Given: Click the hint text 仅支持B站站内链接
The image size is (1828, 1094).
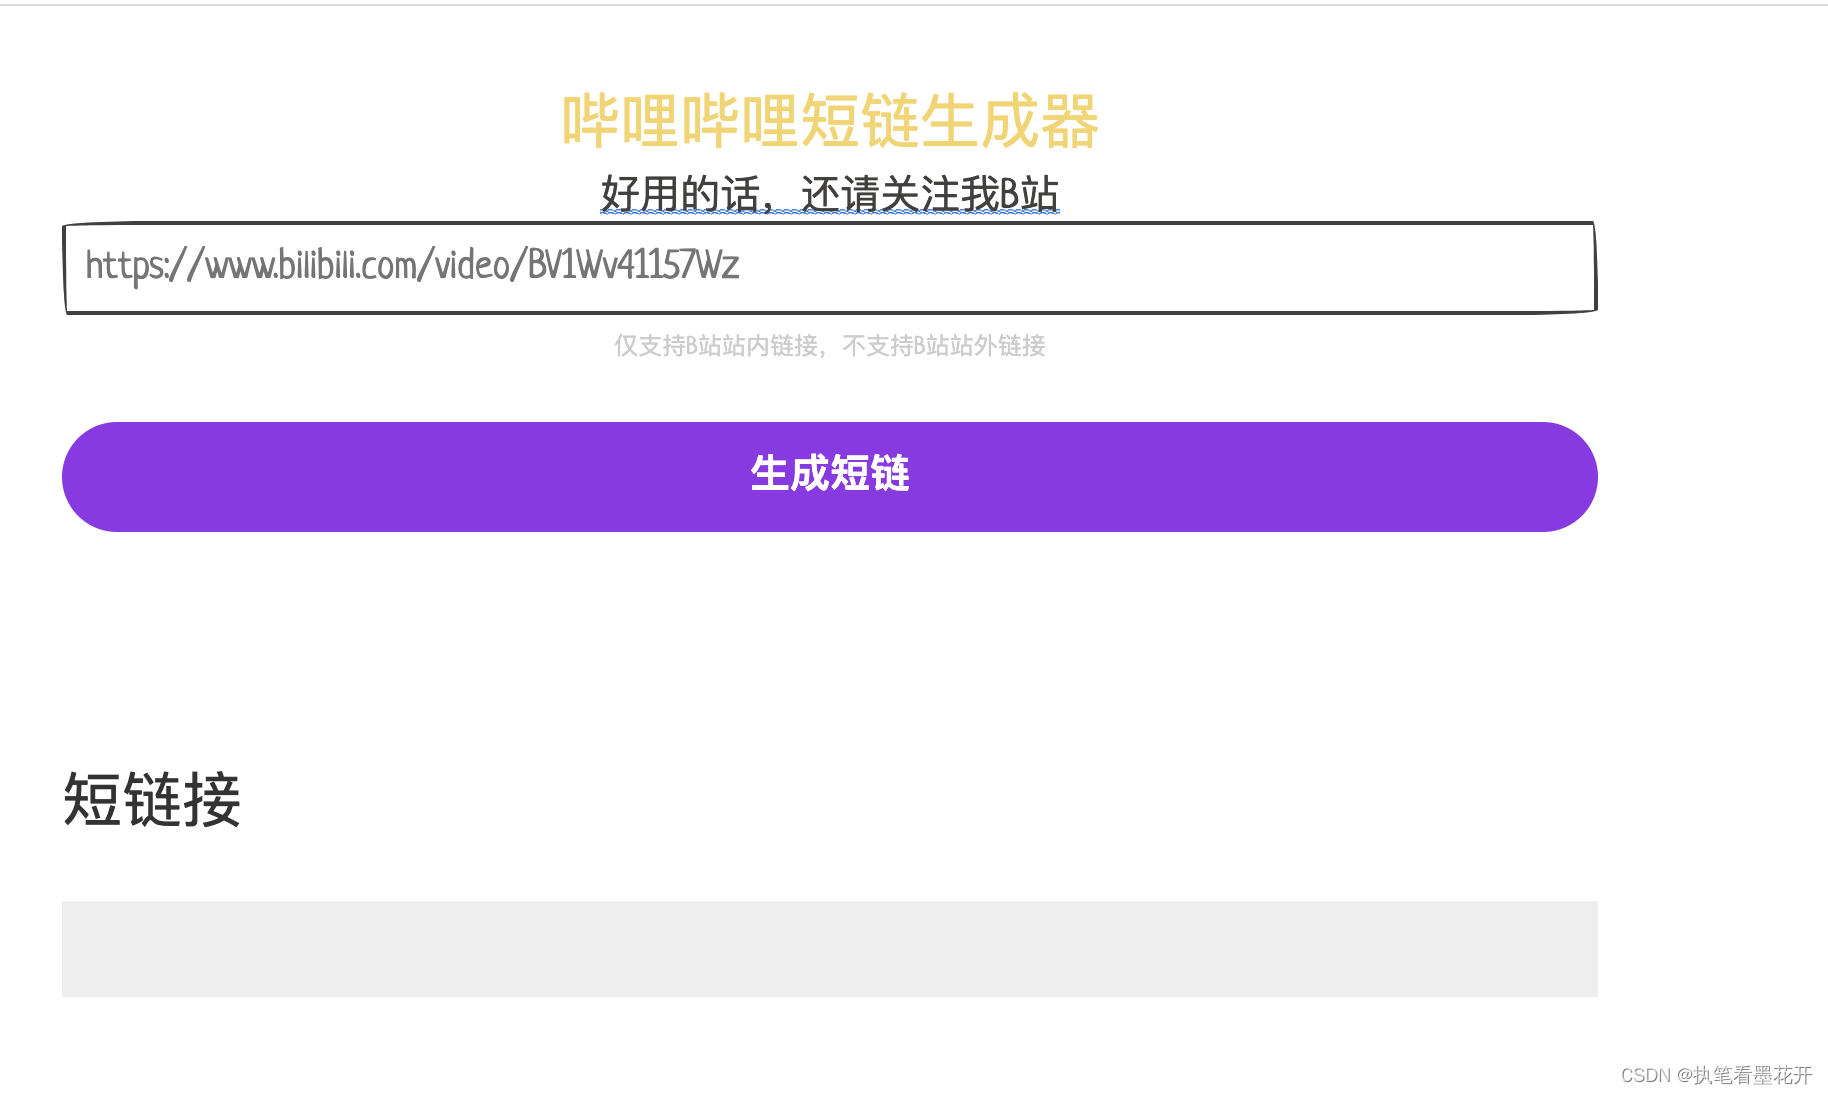Looking at the screenshot, I should 716,346.
